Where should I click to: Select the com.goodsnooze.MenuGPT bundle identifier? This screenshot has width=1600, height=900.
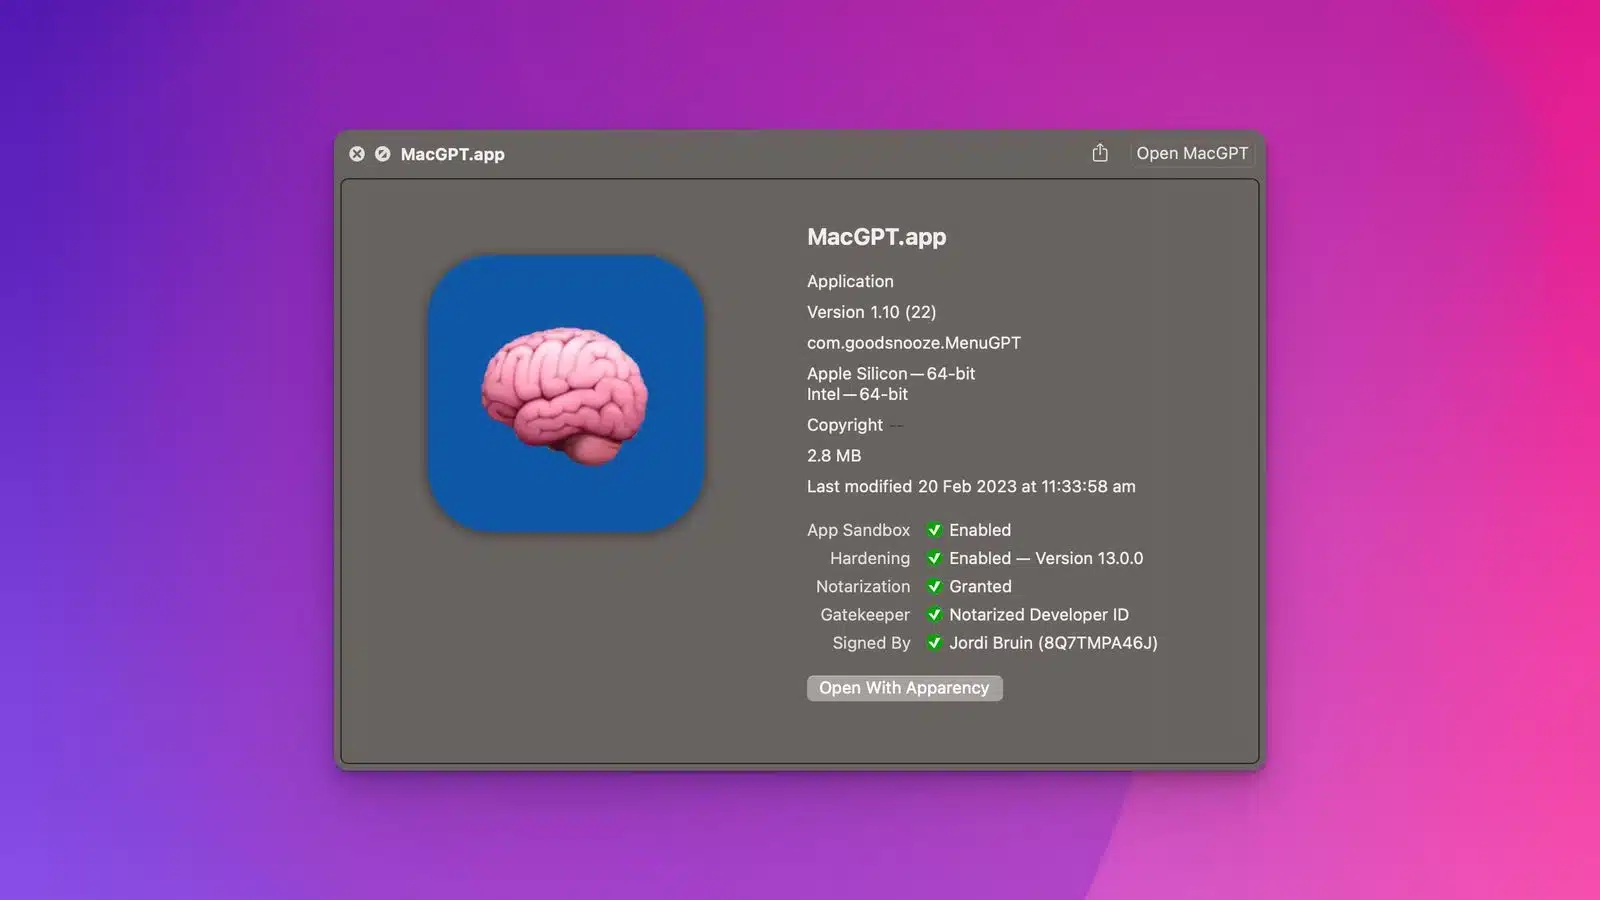914,342
